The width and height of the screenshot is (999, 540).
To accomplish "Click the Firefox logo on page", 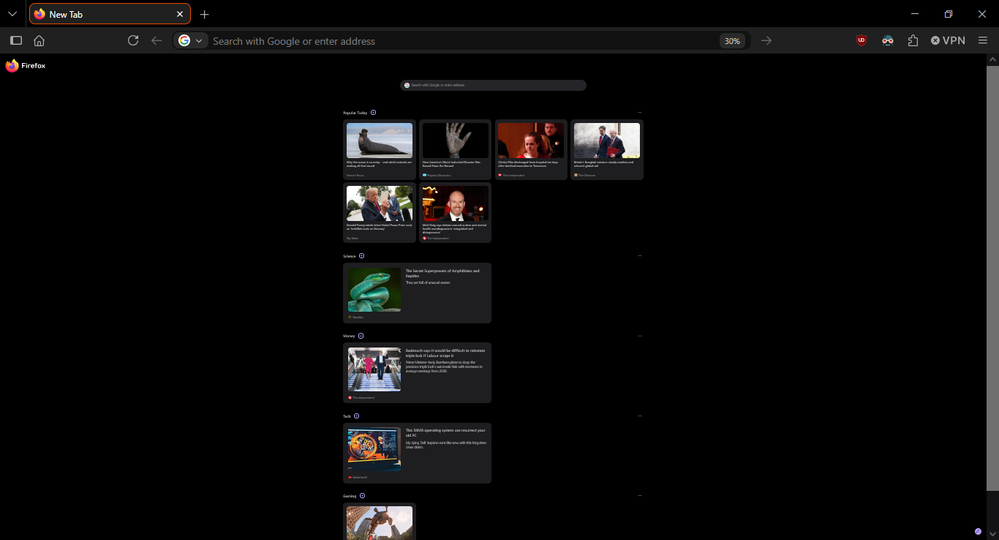I will coord(25,66).
